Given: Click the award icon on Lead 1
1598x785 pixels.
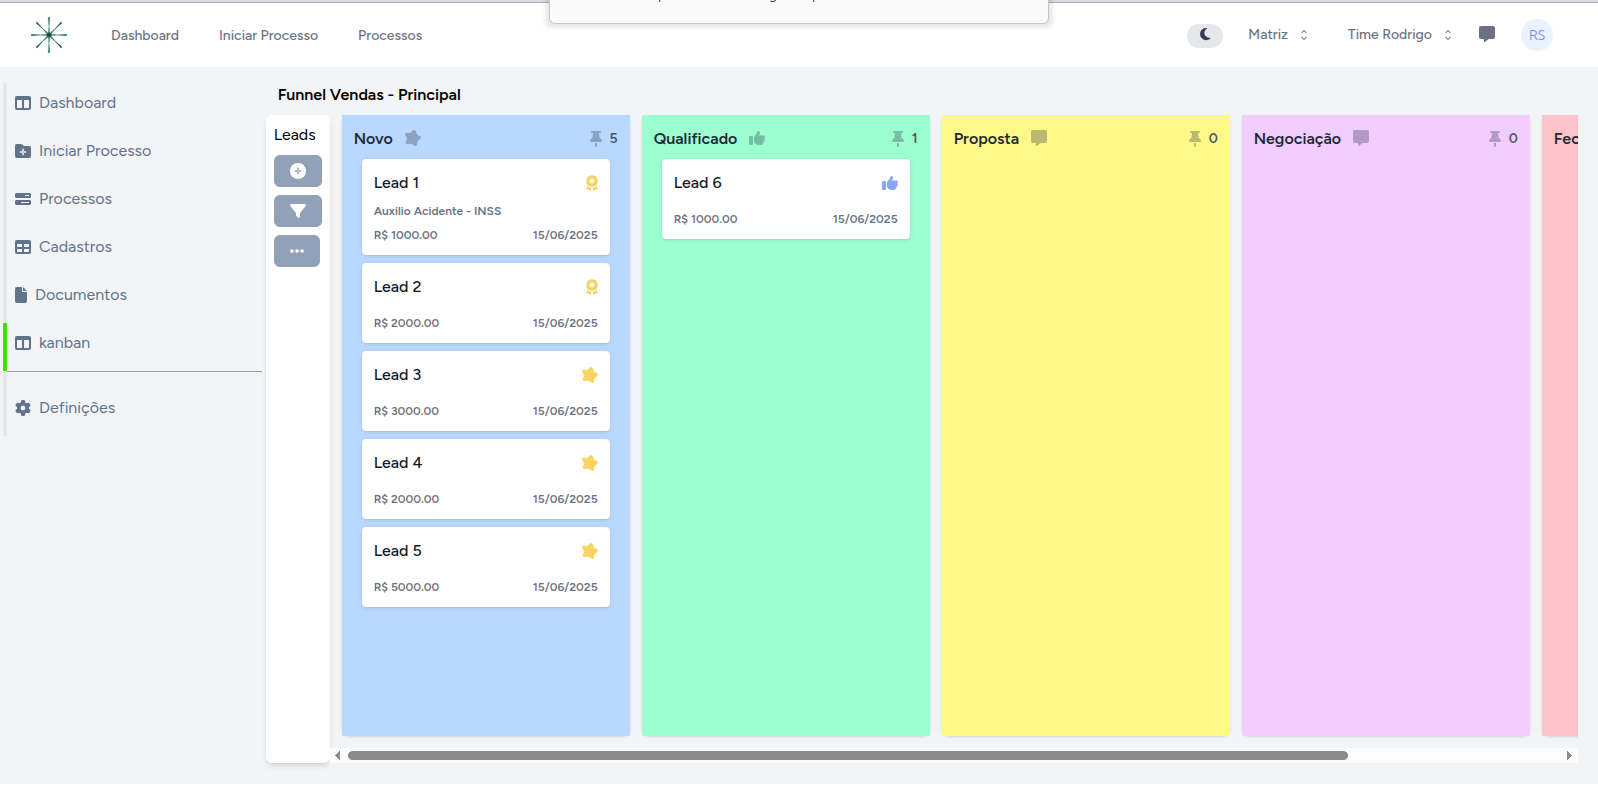Looking at the screenshot, I should (592, 183).
